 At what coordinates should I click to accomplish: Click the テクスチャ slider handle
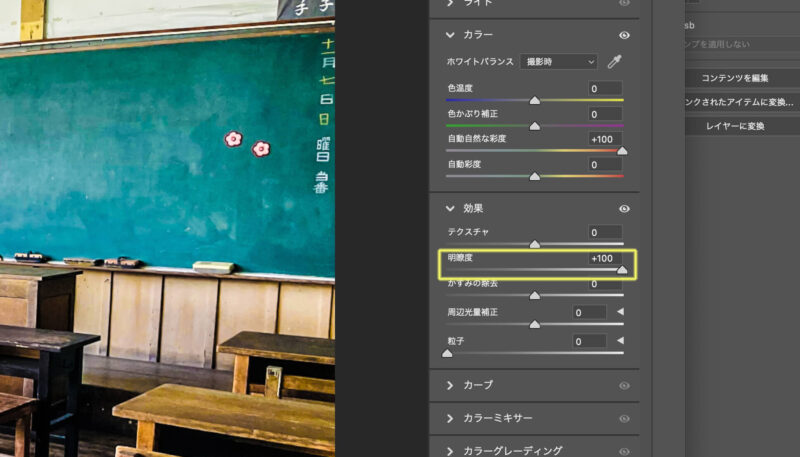[x=535, y=244]
